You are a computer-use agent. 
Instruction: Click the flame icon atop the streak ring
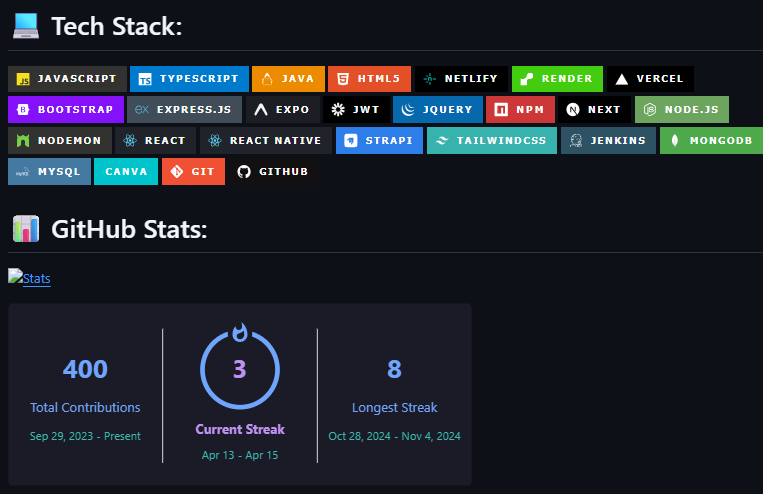[x=240, y=332]
